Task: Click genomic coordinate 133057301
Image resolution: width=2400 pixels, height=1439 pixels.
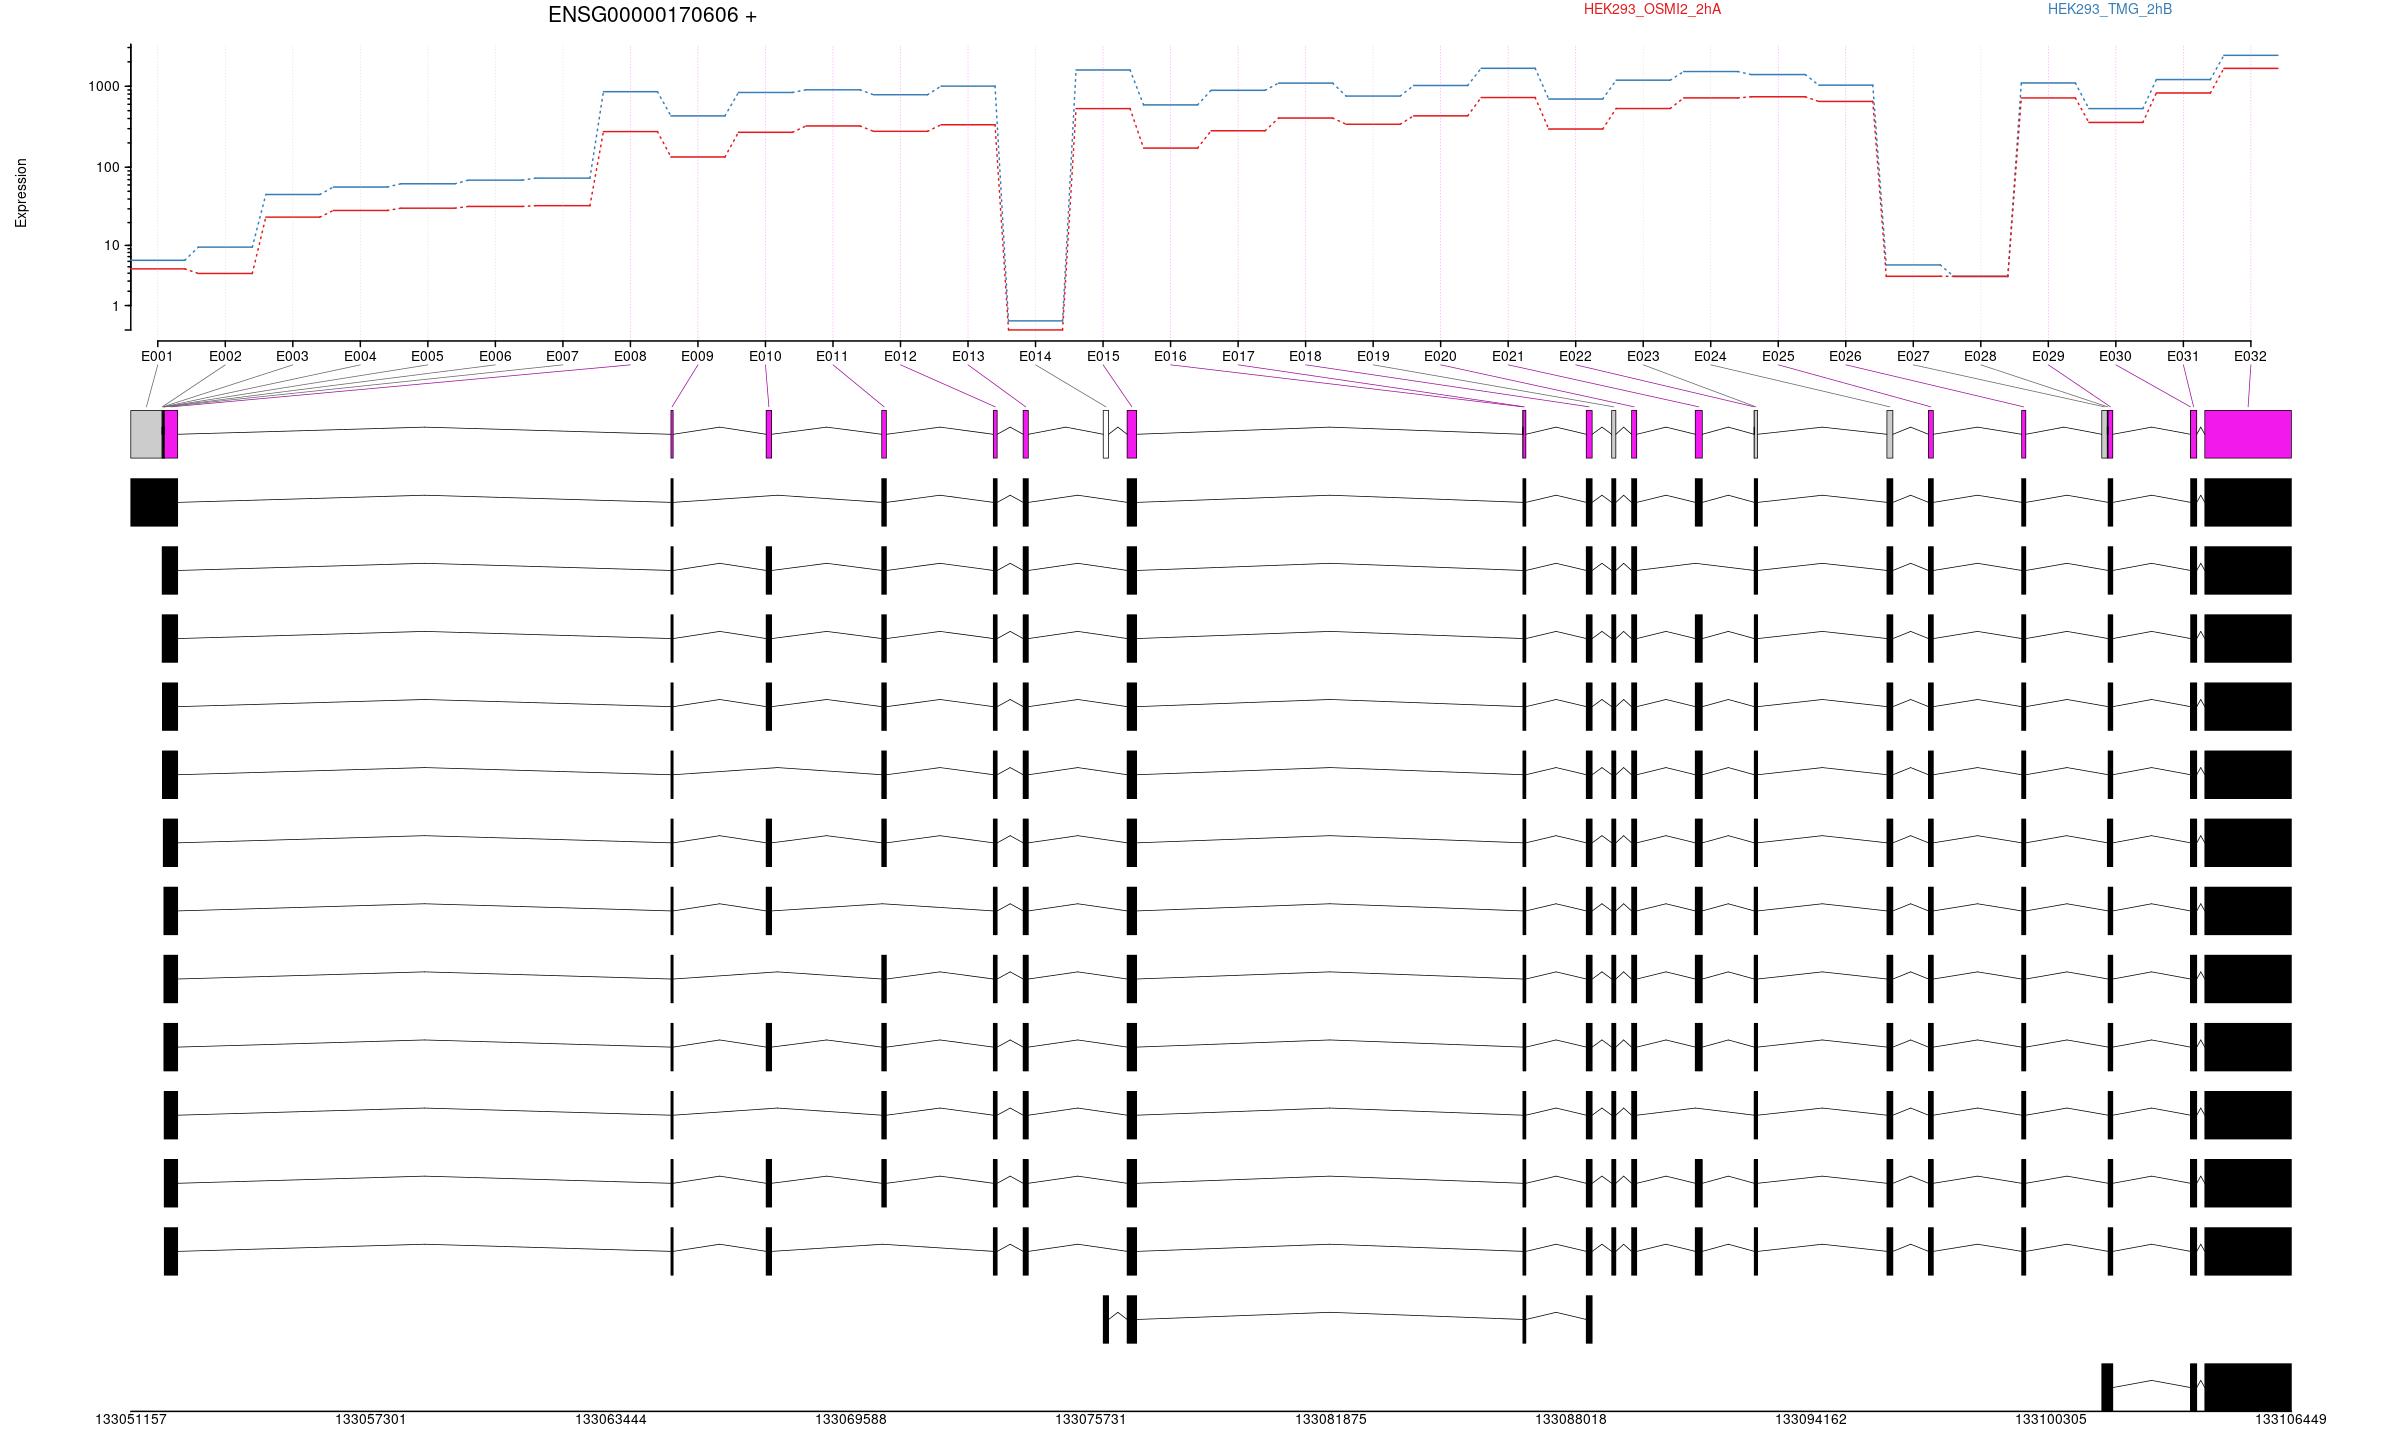Action: [371, 1420]
